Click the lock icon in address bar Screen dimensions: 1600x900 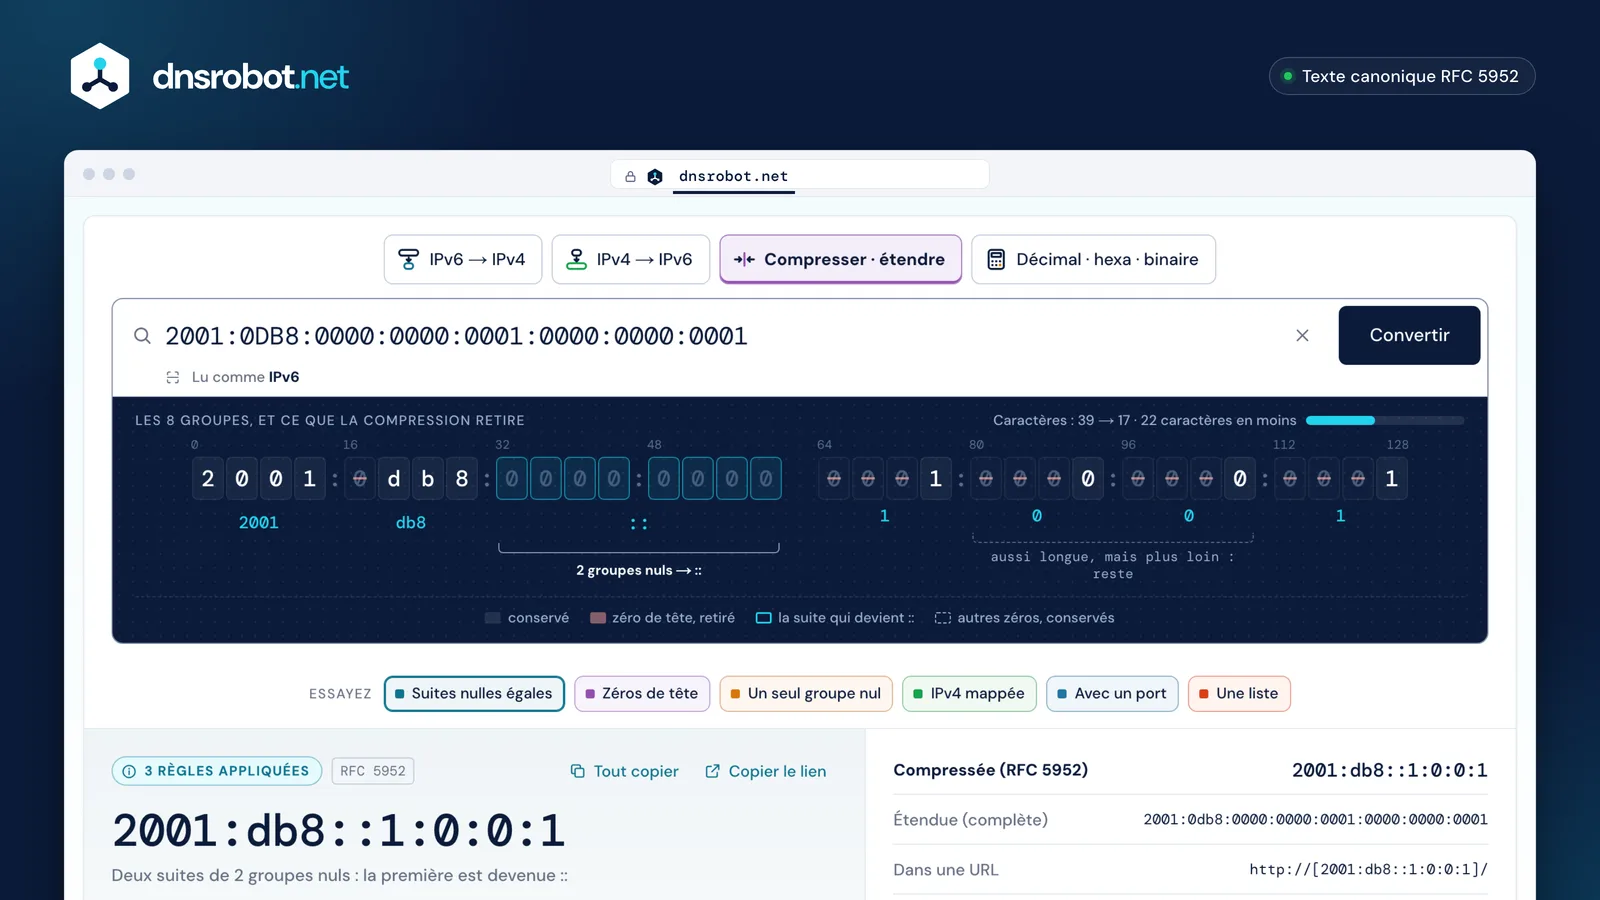click(x=630, y=177)
